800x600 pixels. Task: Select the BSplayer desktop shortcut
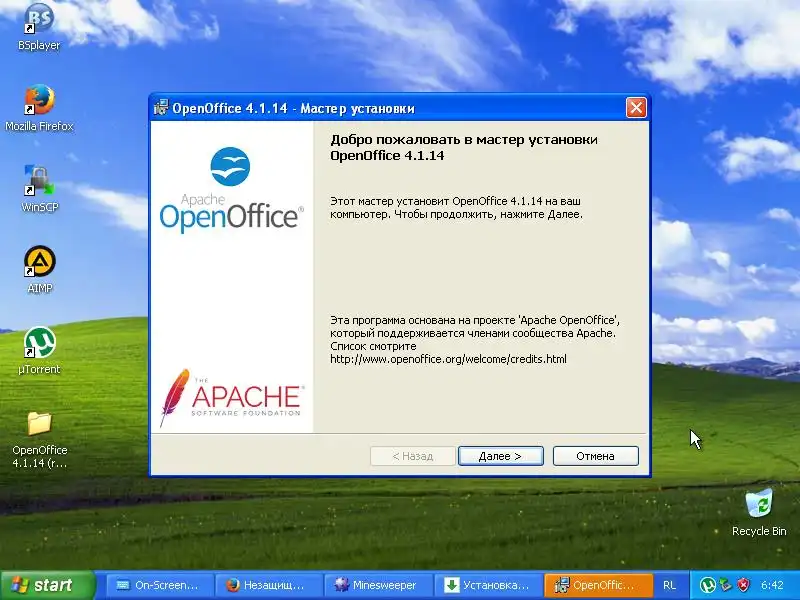coord(39,27)
